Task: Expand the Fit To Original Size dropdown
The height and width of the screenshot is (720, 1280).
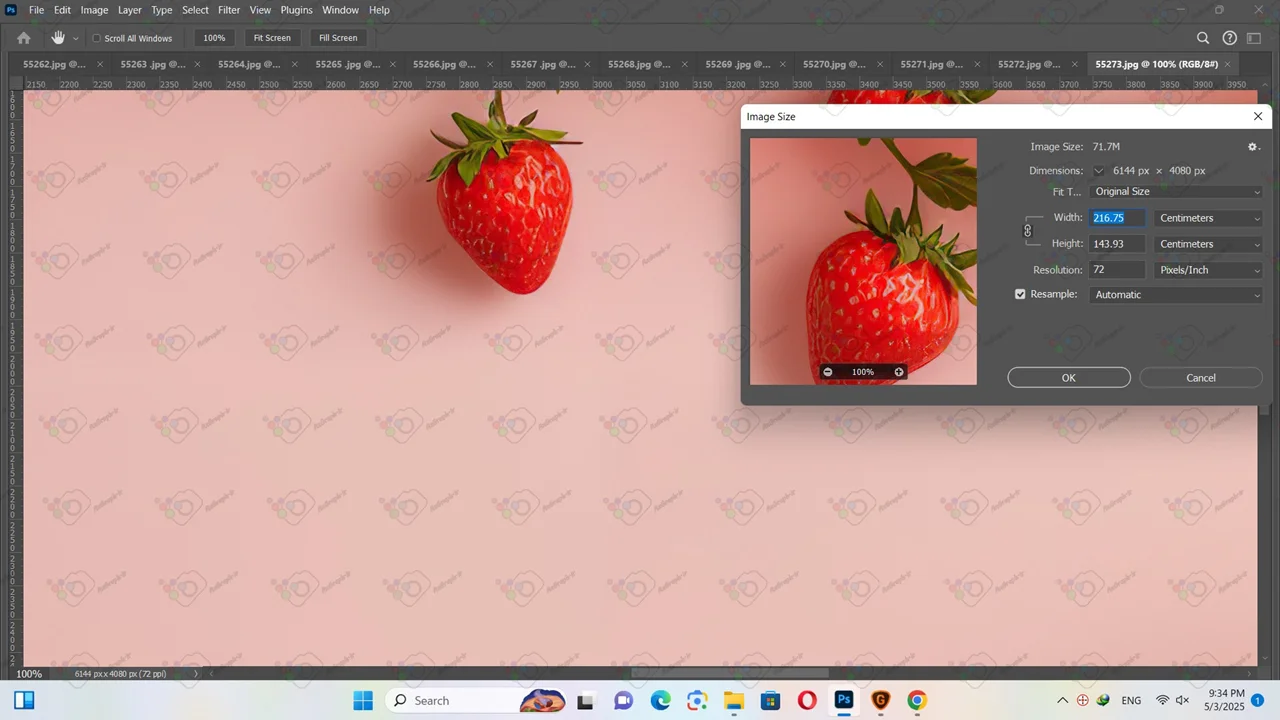Action: coord(1176,192)
